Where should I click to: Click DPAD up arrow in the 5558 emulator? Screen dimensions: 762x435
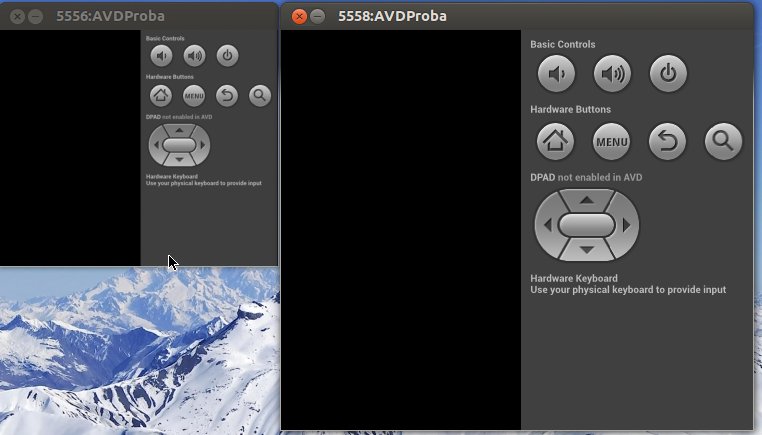pos(587,200)
